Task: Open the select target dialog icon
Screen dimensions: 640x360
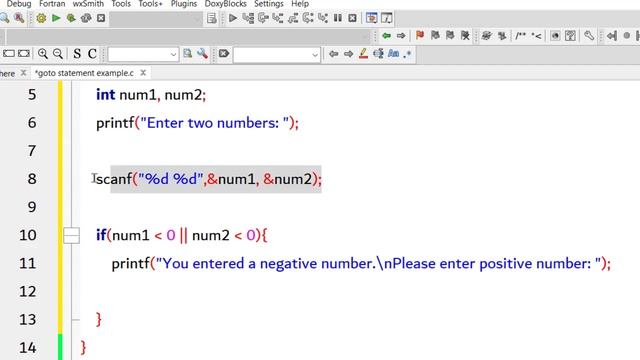Action: pyautogui.click(x=211, y=18)
